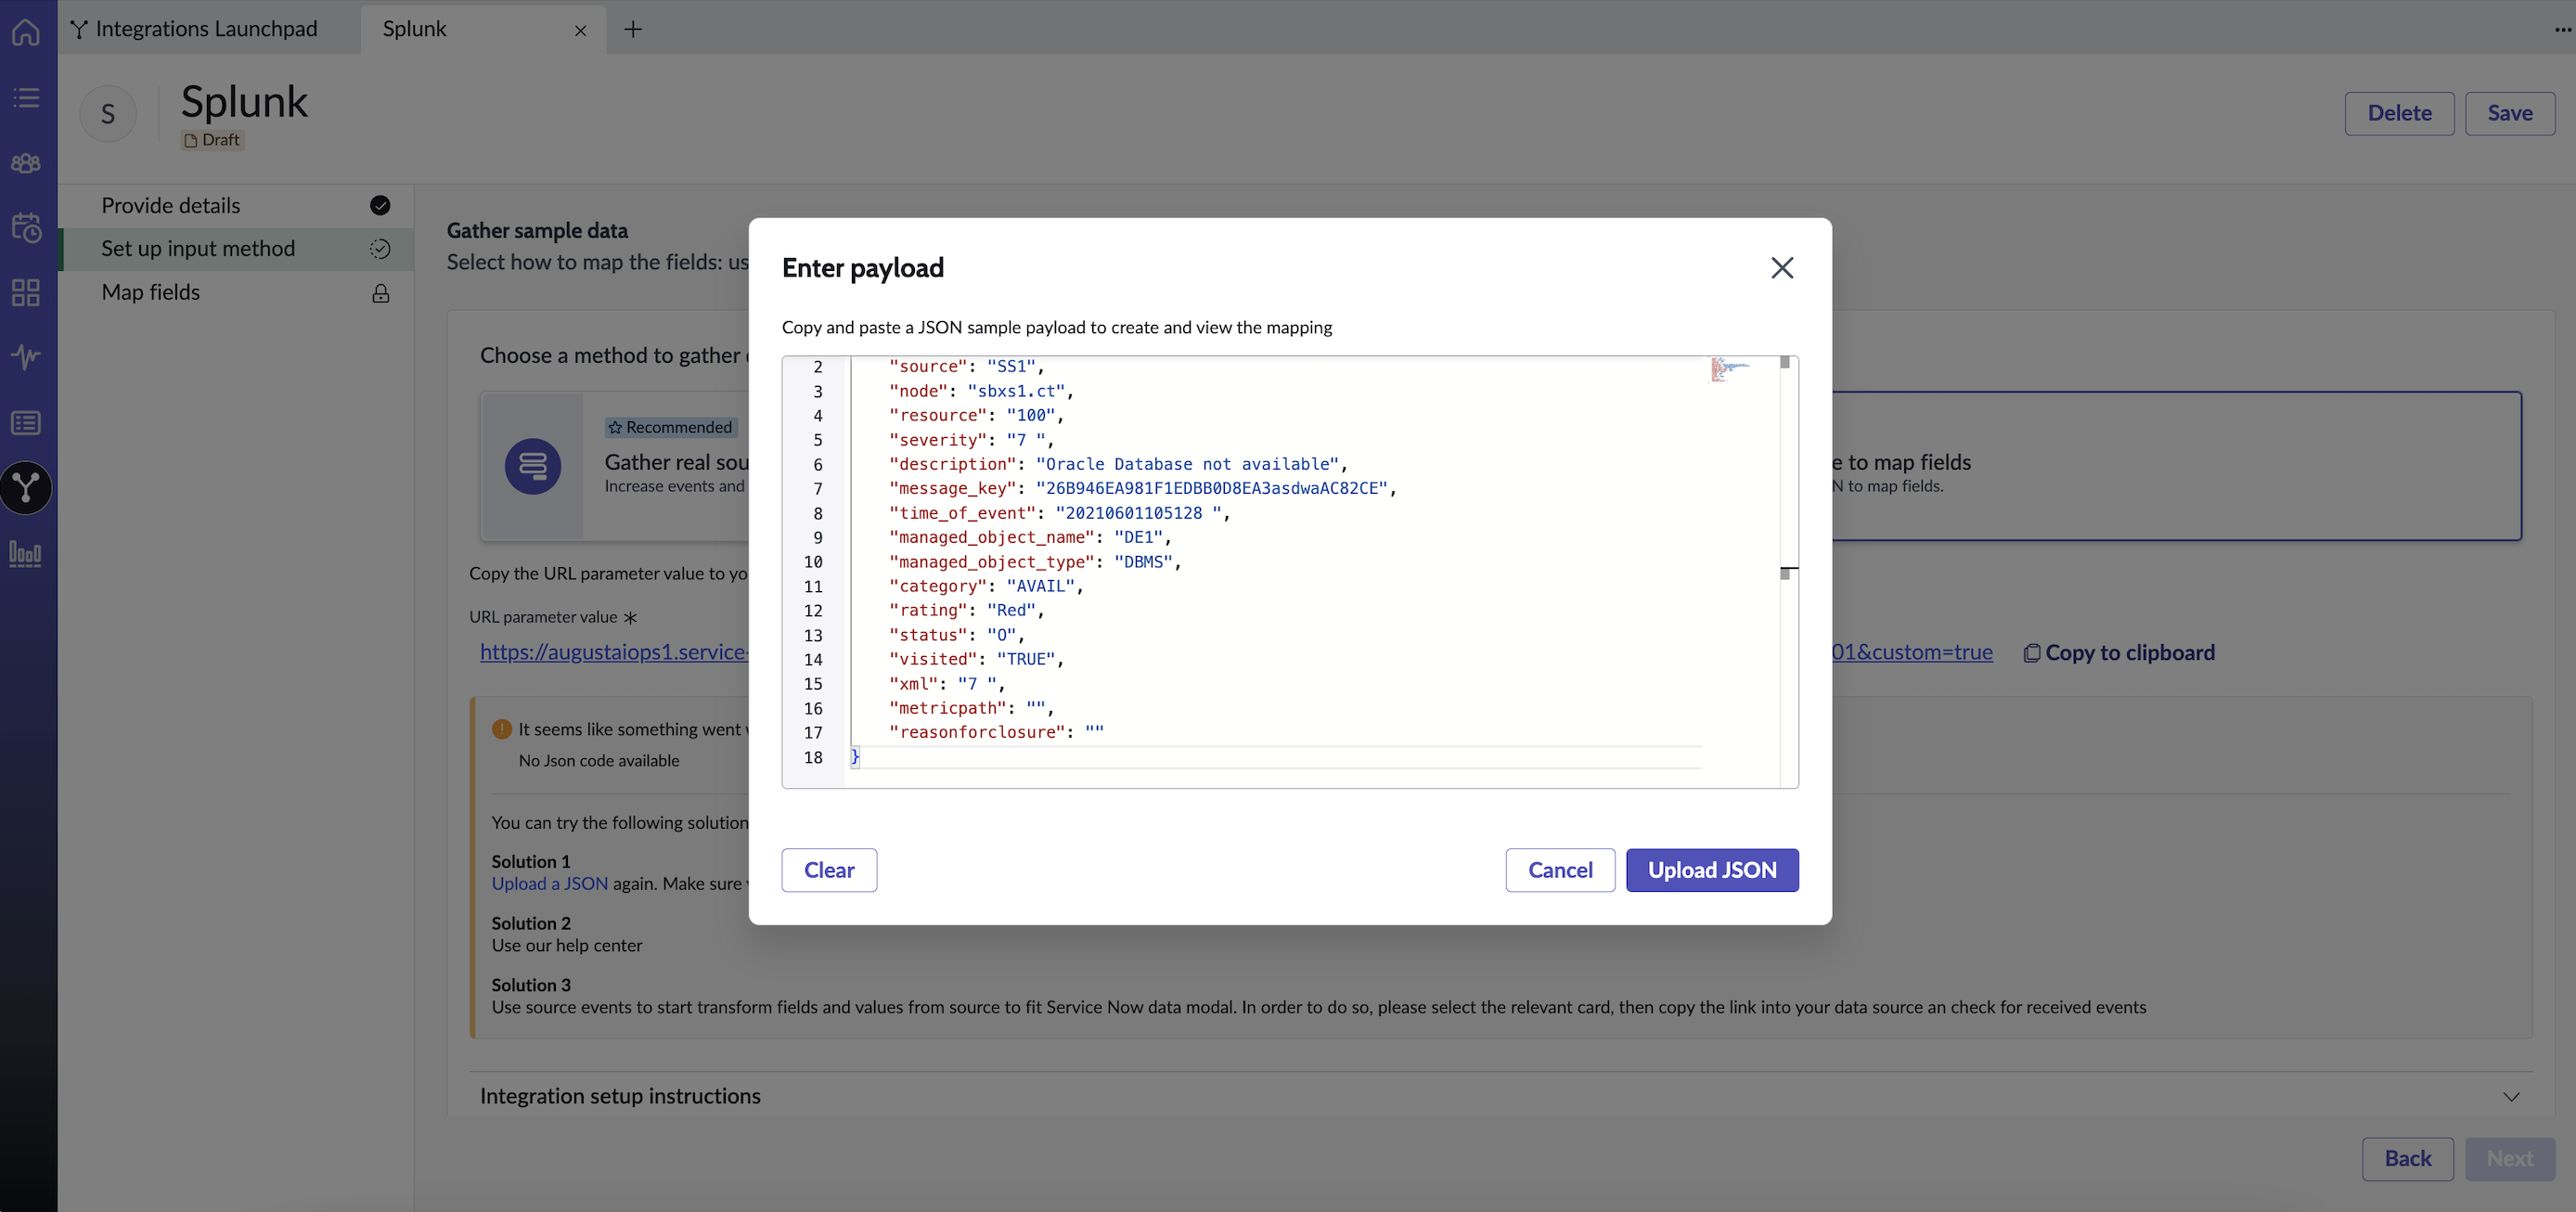Open the Provide details step
2576x1212 pixels.
pos(237,205)
